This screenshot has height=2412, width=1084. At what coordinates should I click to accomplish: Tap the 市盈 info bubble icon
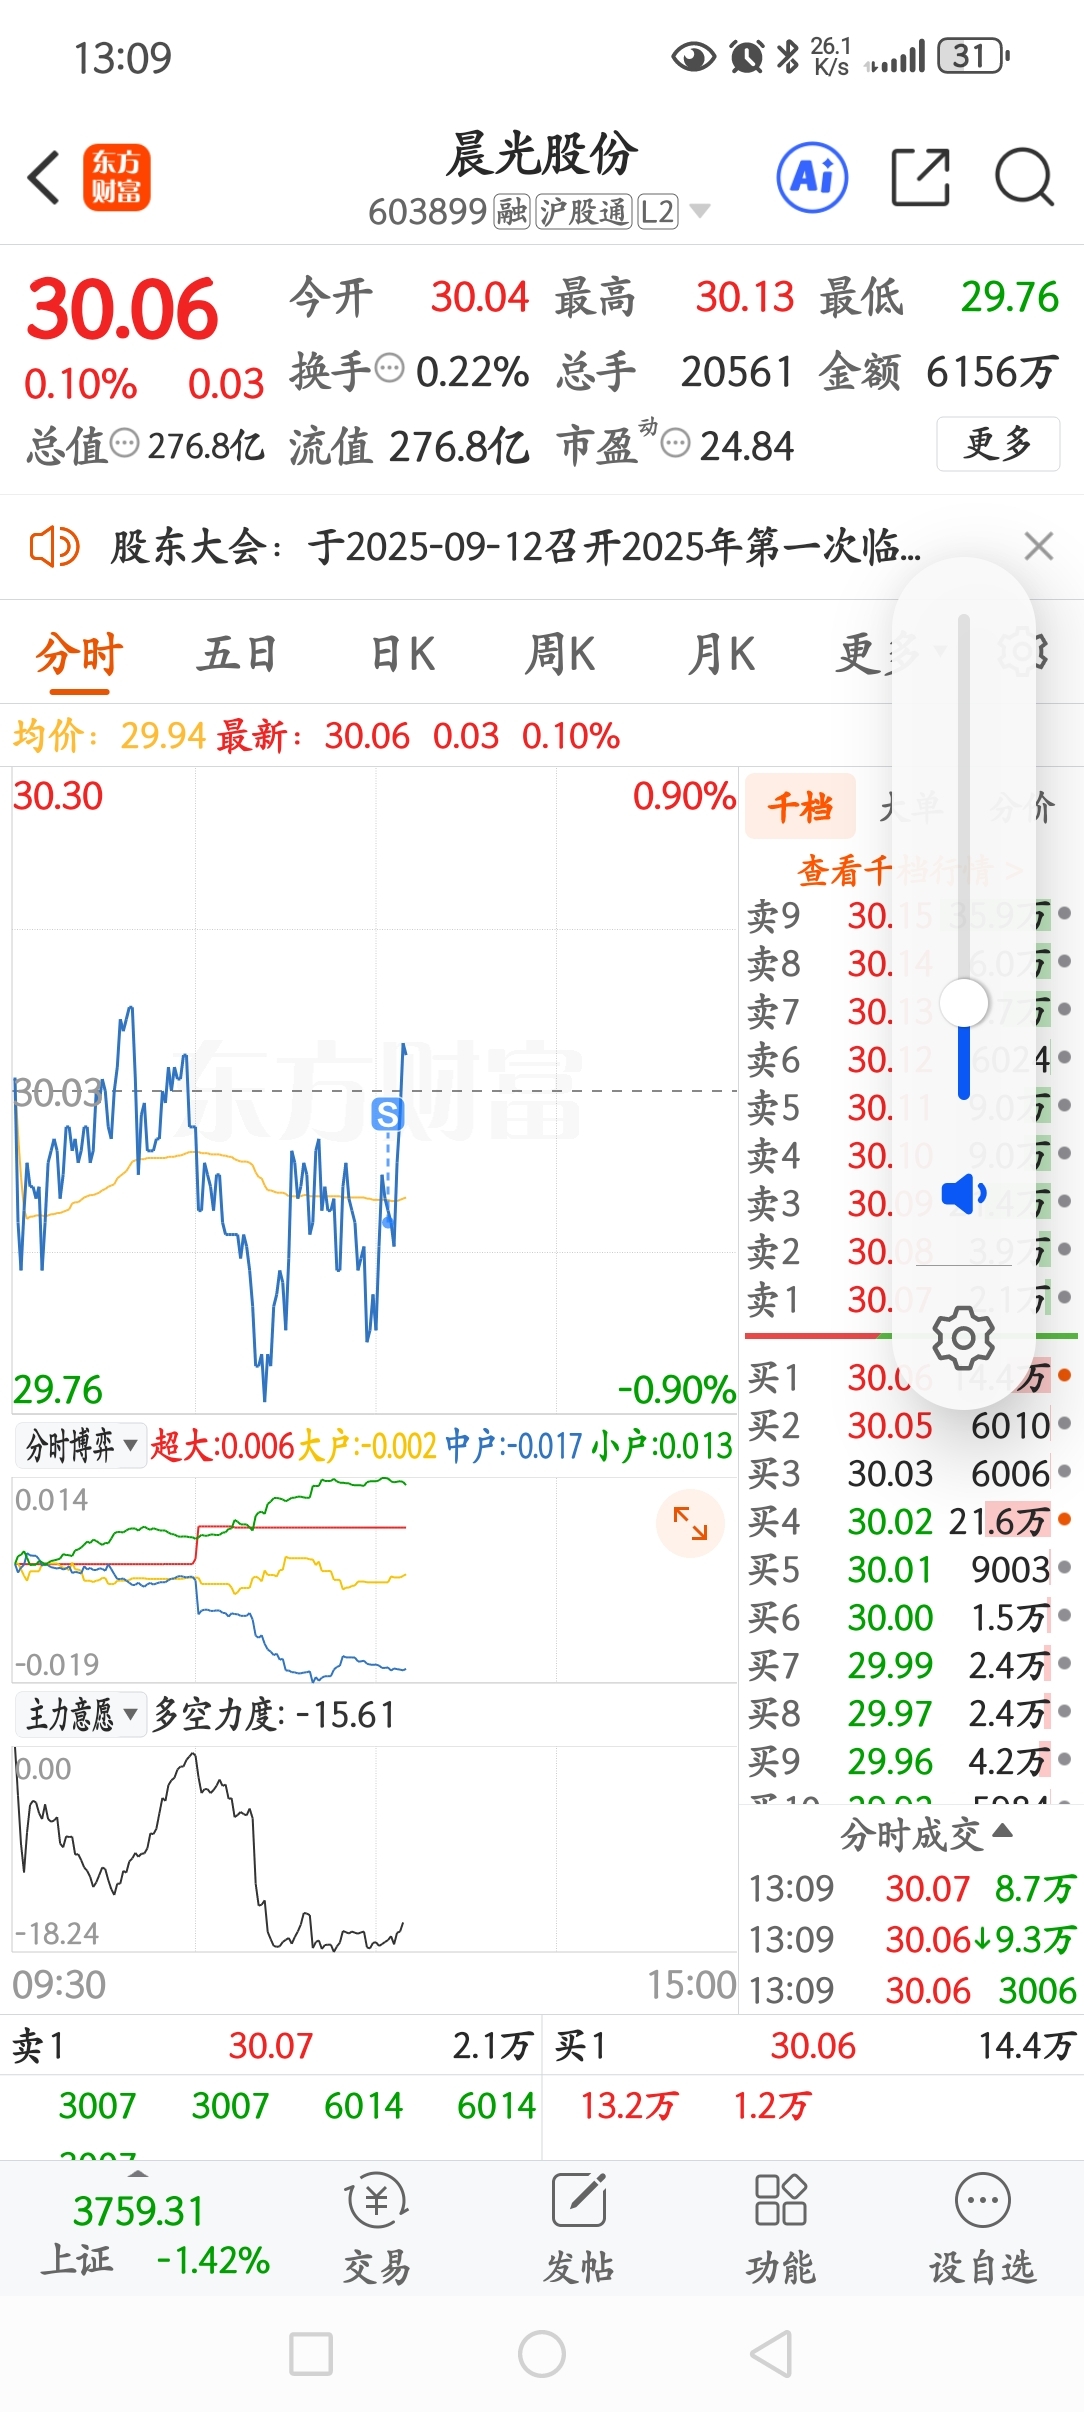[676, 443]
